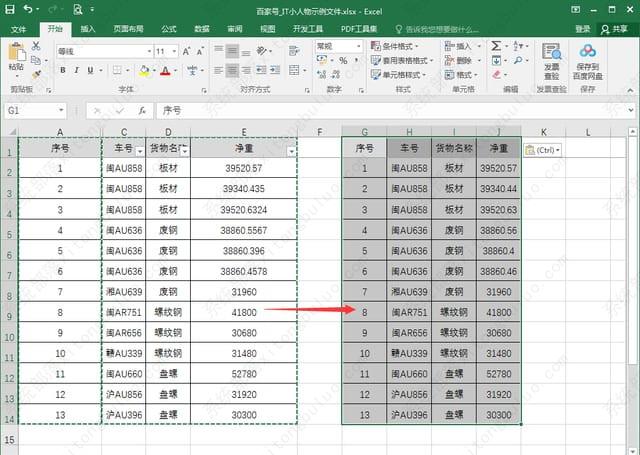Increase font size with larger A icon
The image size is (640, 455).
186,51
